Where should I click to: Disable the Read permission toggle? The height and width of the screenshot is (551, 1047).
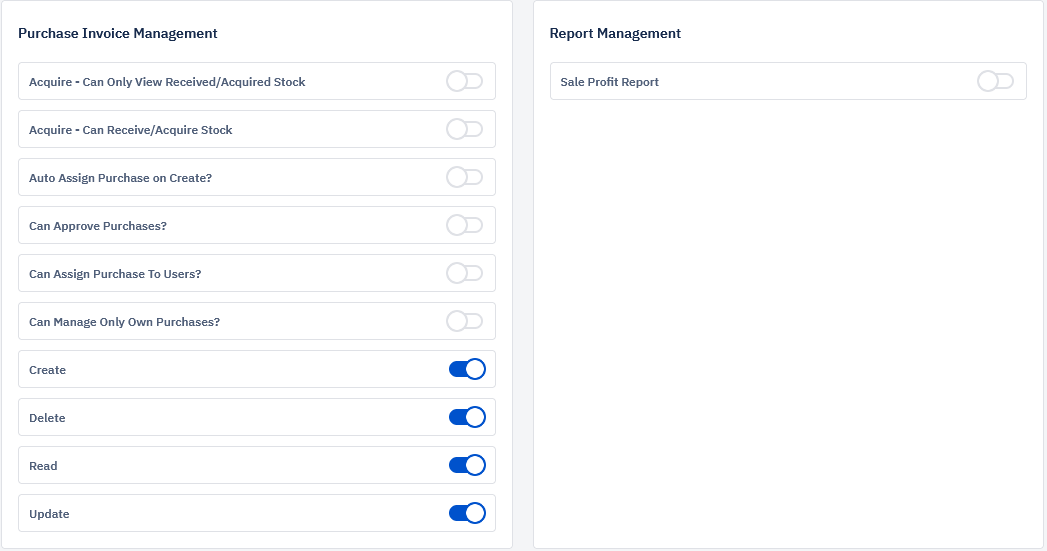(467, 466)
